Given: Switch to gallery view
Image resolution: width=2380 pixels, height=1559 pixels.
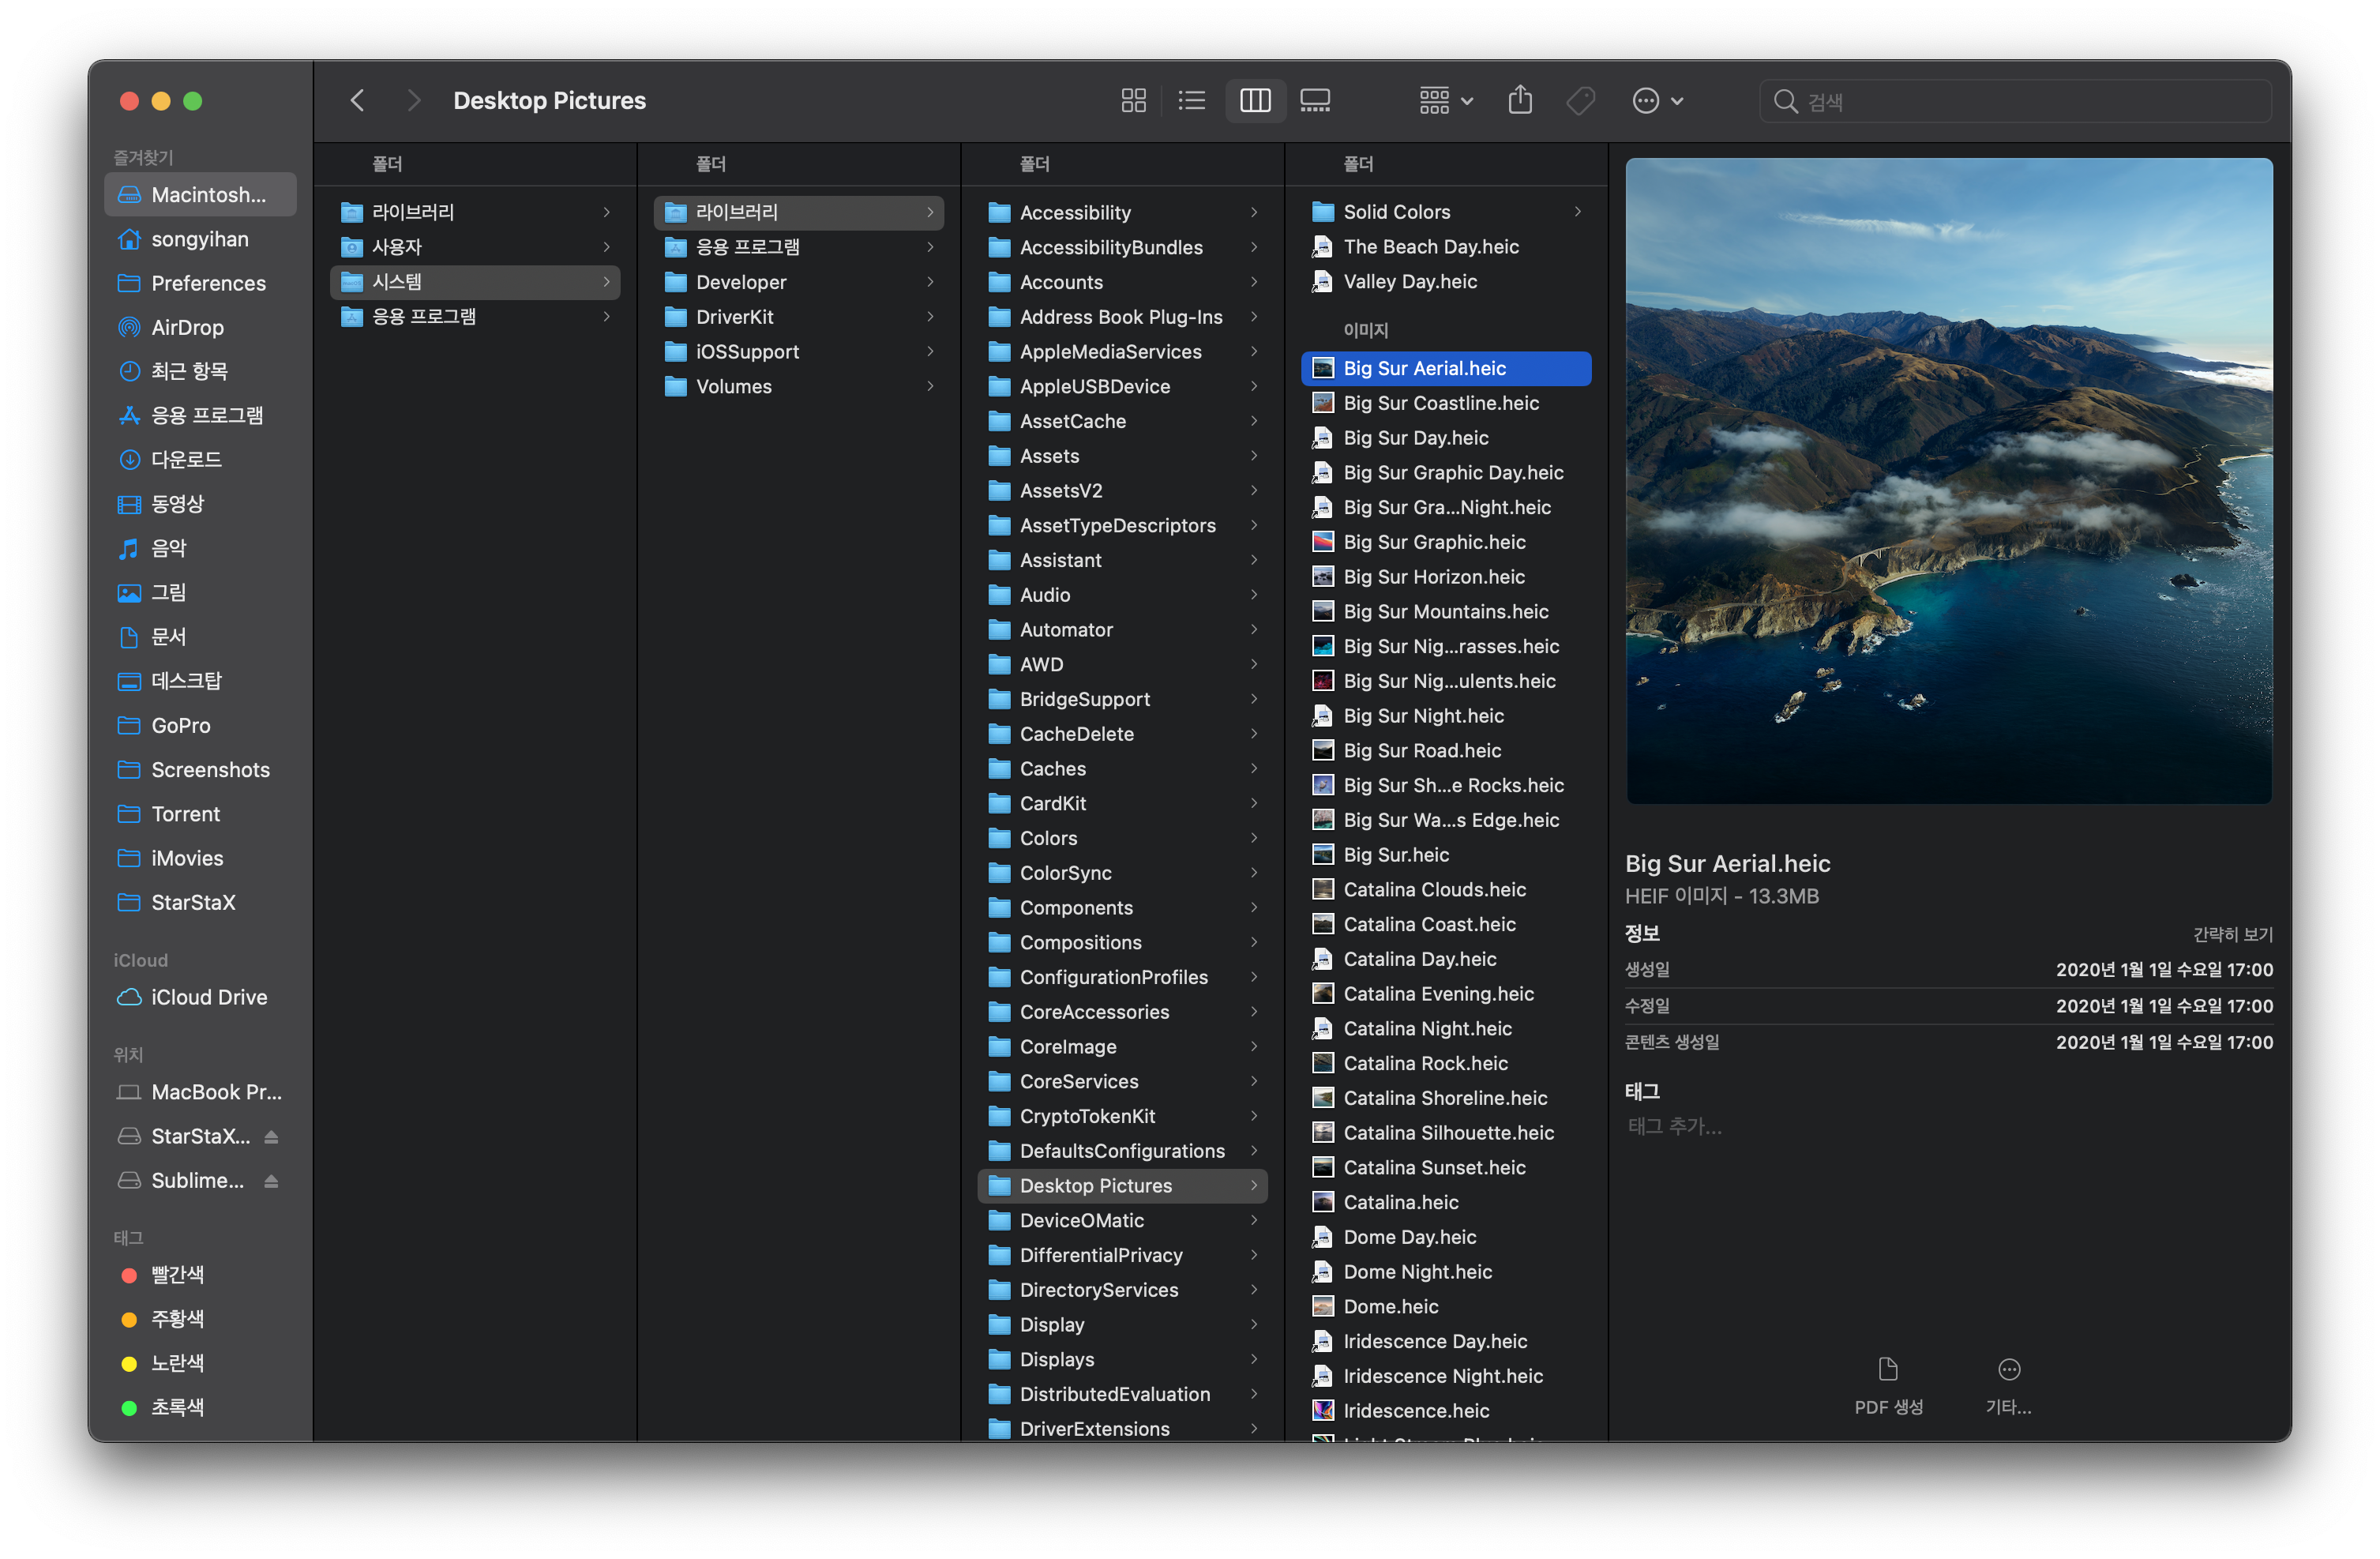Looking at the screenshot, I should (1314, 101).
